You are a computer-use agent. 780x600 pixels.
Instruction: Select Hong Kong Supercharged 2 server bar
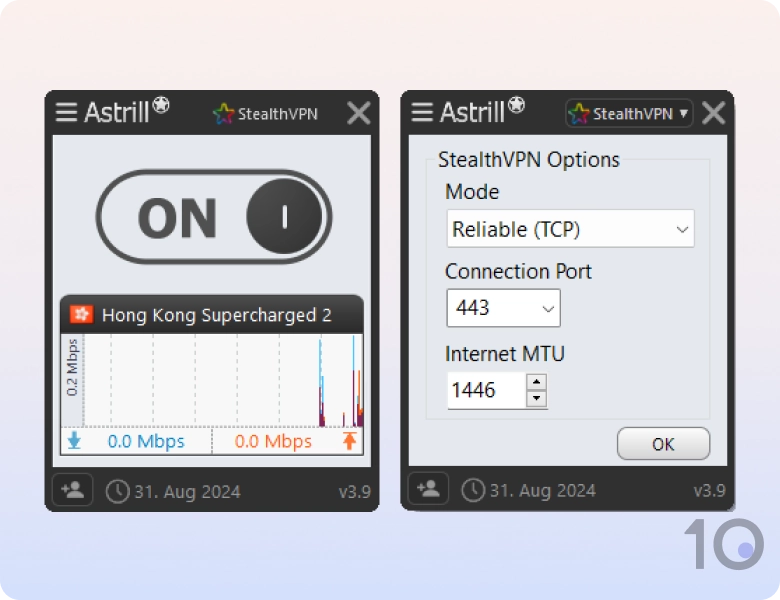pos(215,315)
